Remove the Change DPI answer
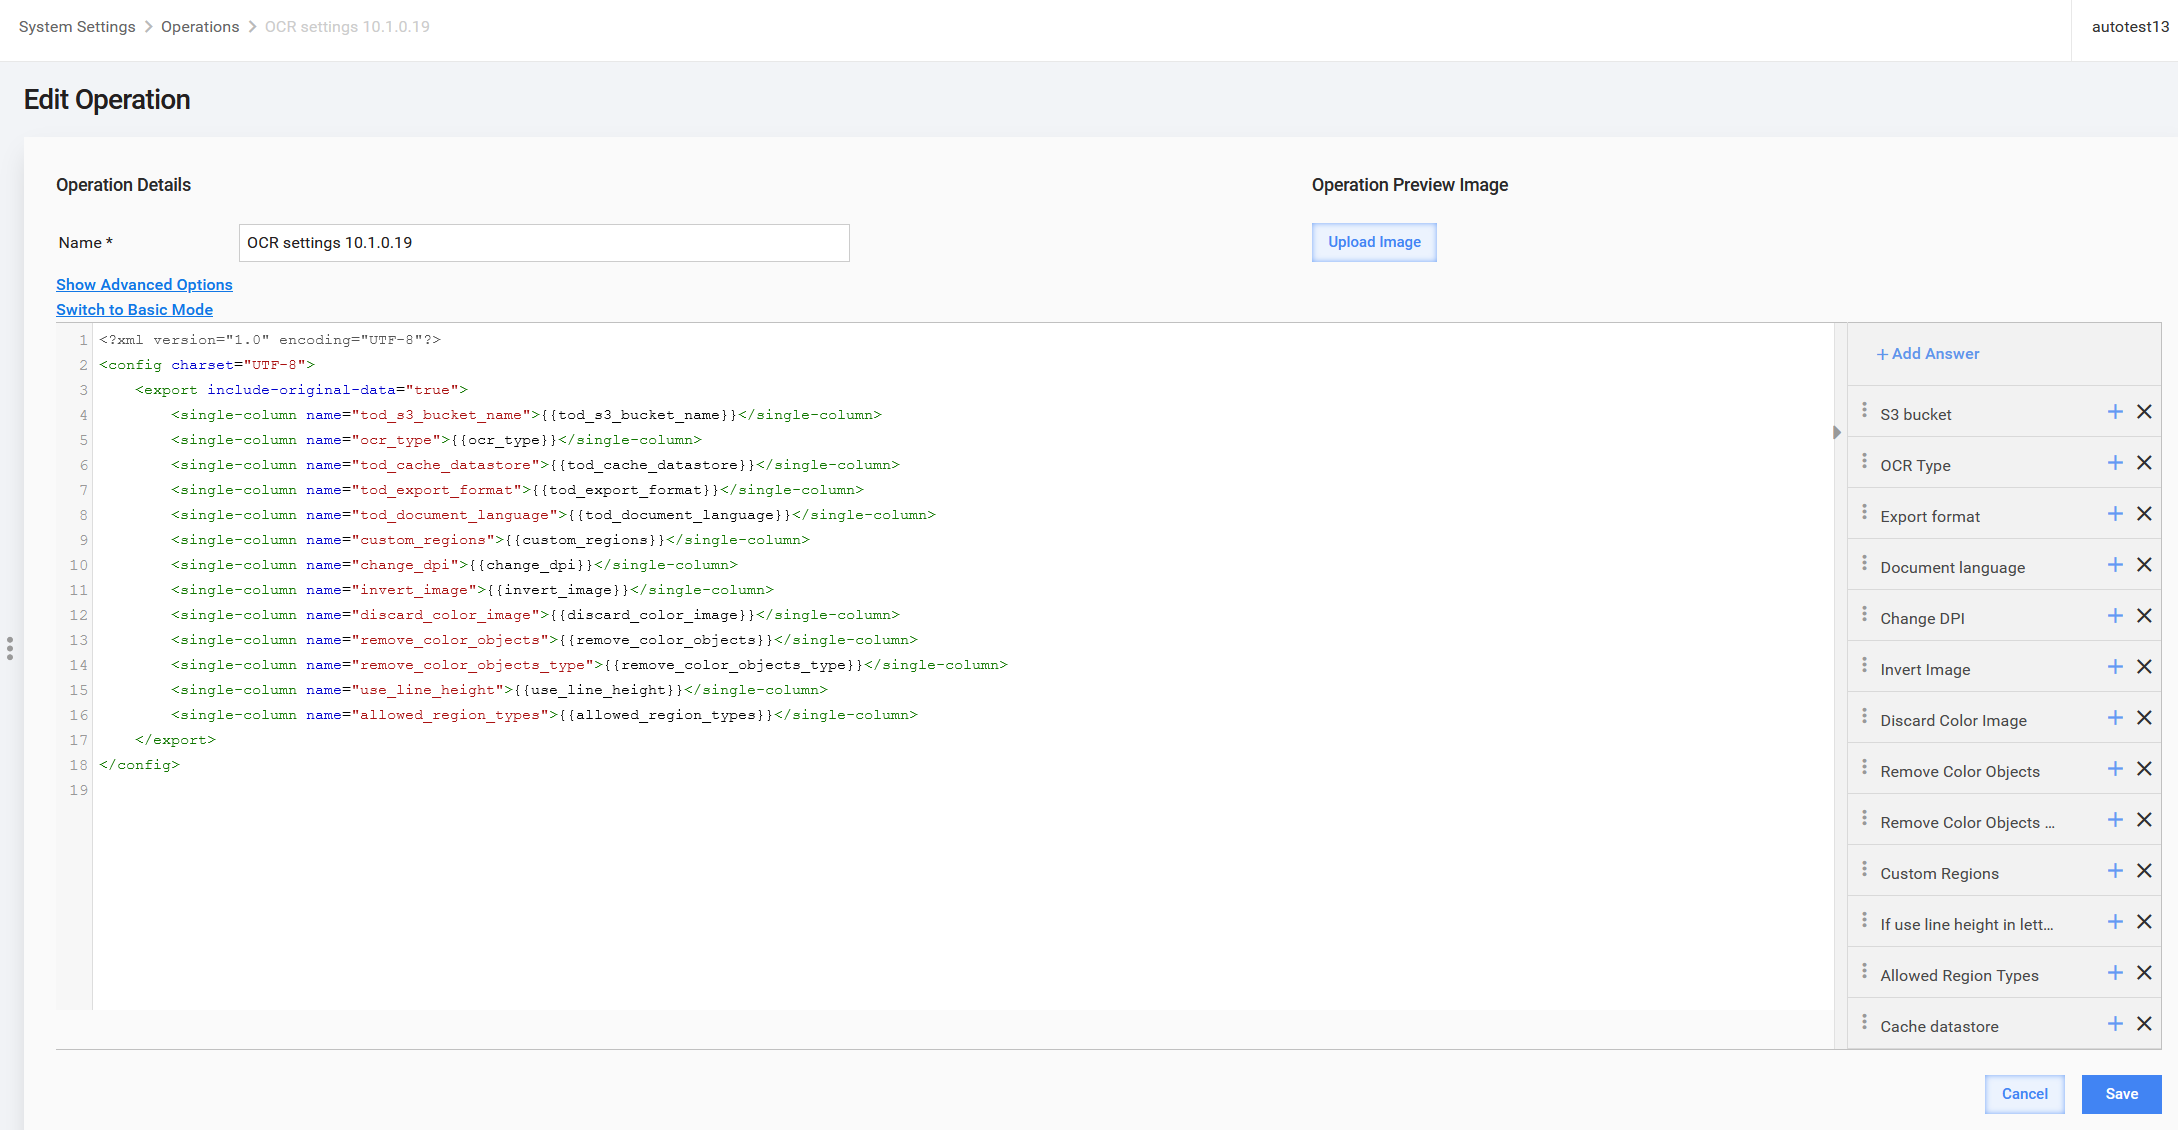The height and width of the screenshot is (1130, 2178). click(2144, 616)
